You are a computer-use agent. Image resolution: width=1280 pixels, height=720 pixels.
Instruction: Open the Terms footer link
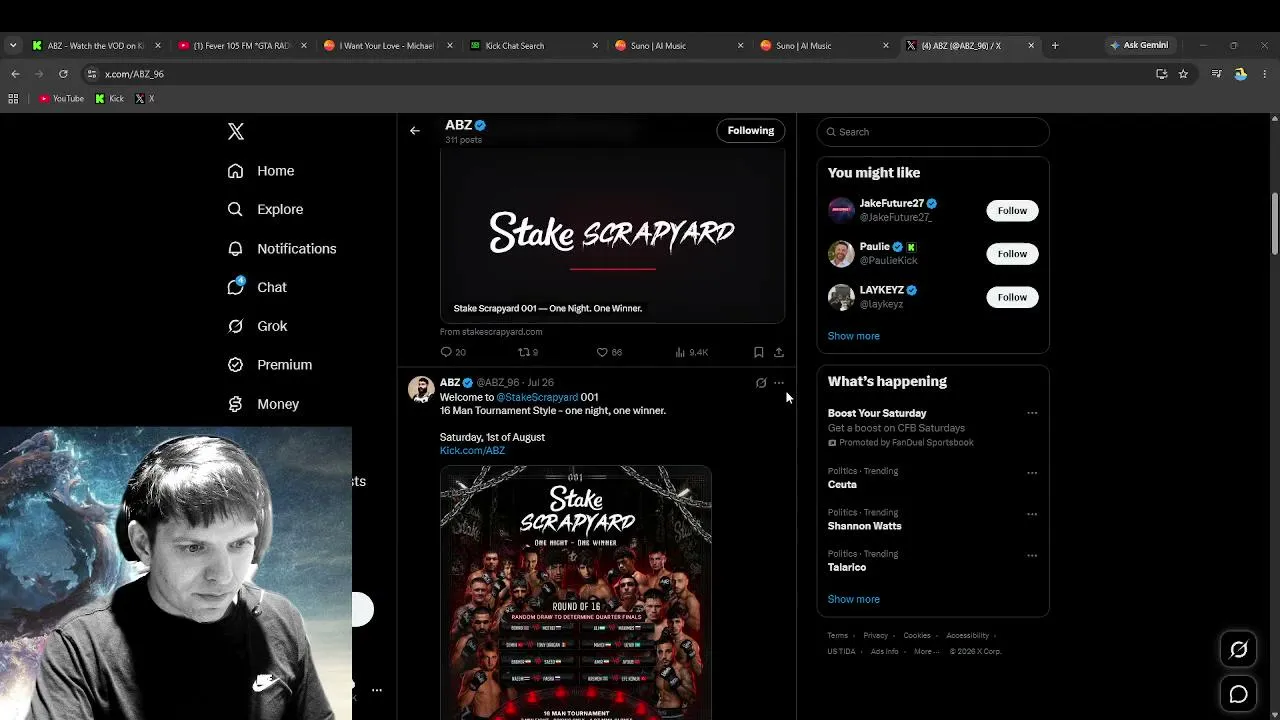pyautogui.click(x=838, y=636)
